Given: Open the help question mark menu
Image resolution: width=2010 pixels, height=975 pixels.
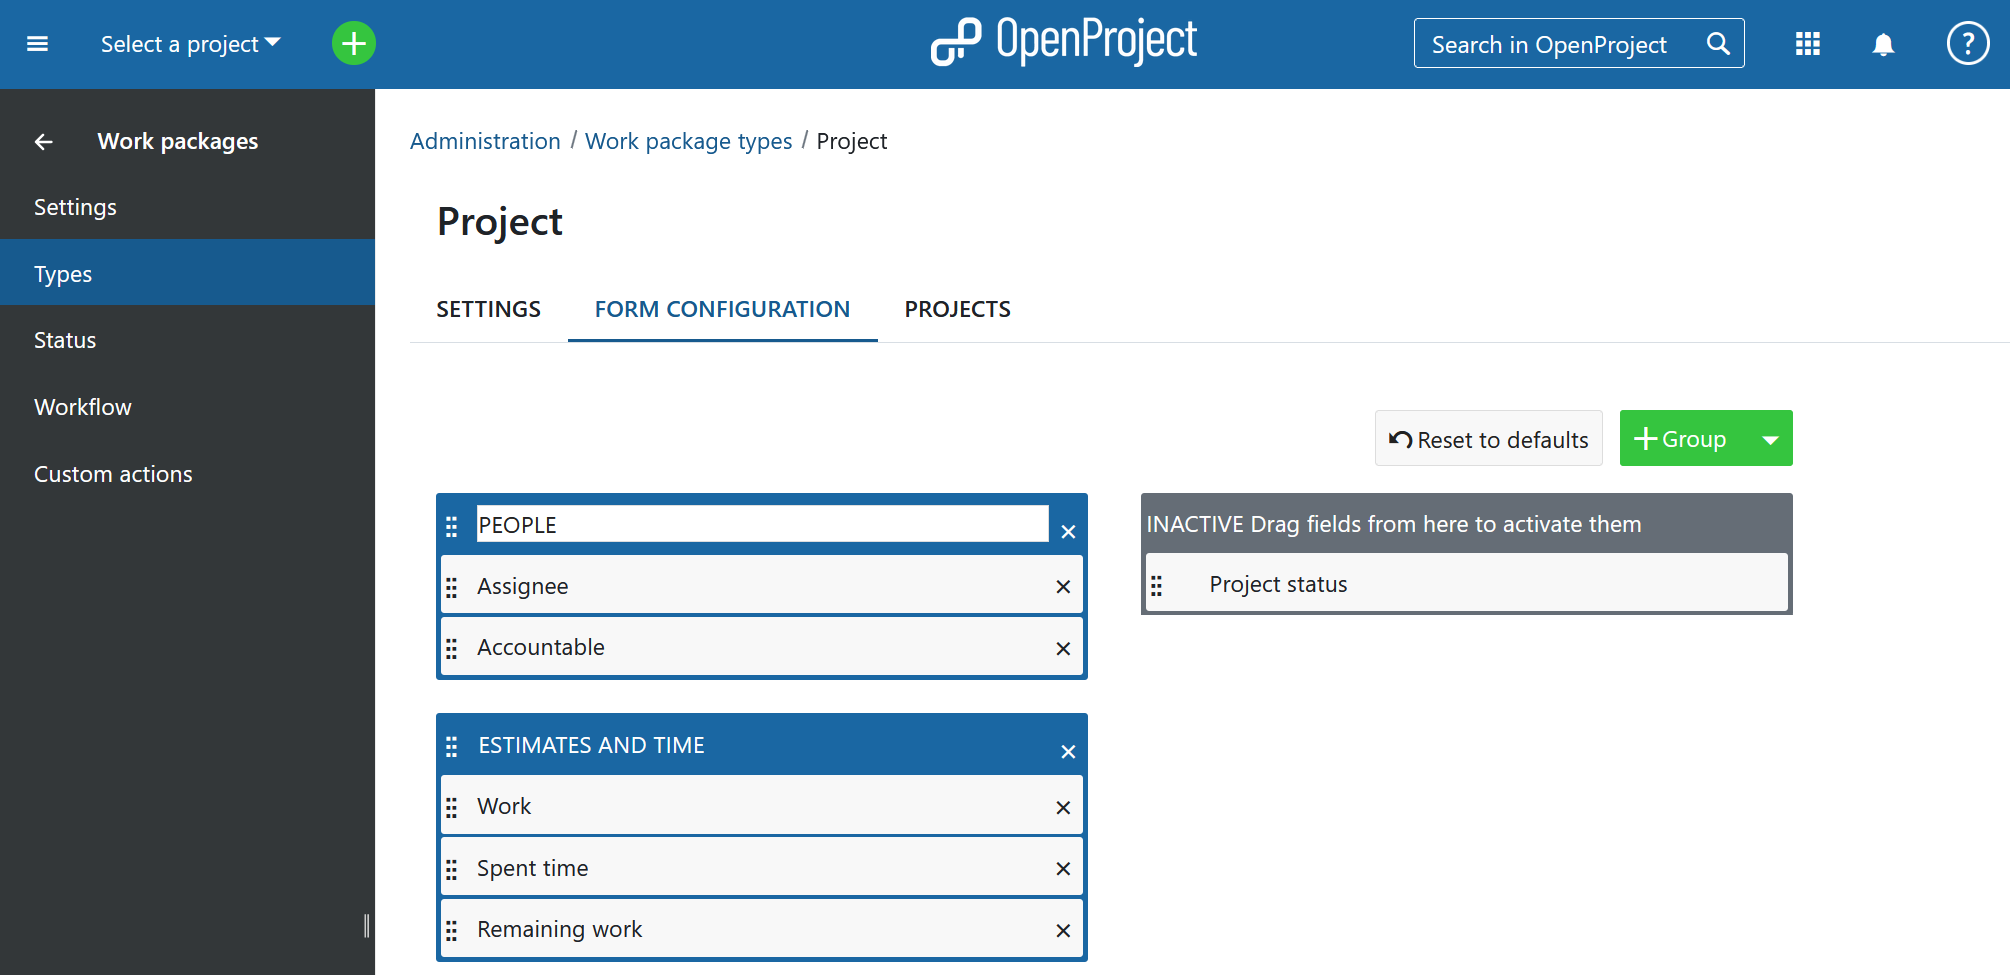Looking at the screenshot, I should (1967, 44).
